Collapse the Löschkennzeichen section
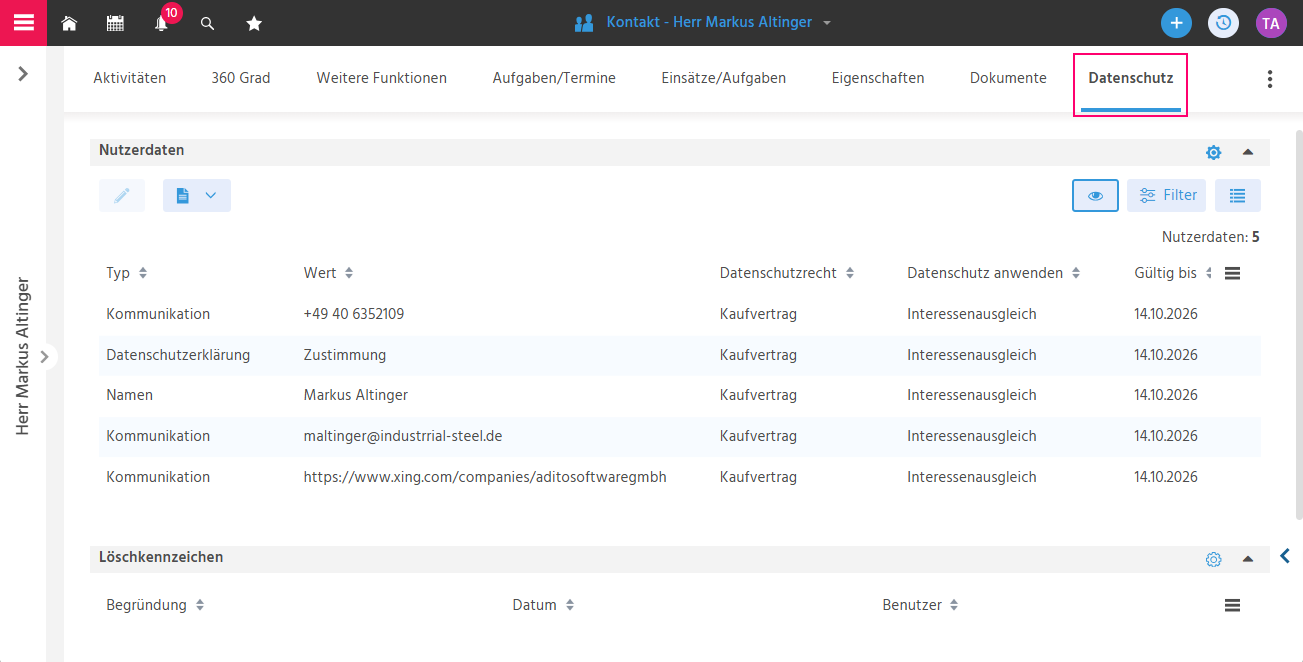Image resolution: width=1303 pixels, height=662 pixels. [1247, 559]
